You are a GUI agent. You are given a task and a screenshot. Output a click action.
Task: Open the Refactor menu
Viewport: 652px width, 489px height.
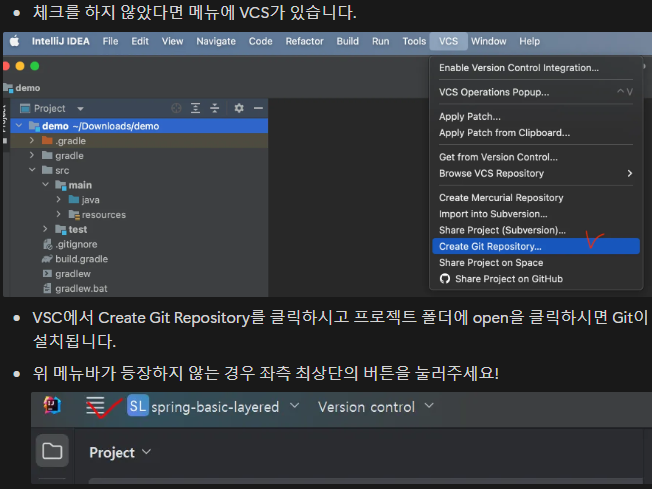point(304,41)
